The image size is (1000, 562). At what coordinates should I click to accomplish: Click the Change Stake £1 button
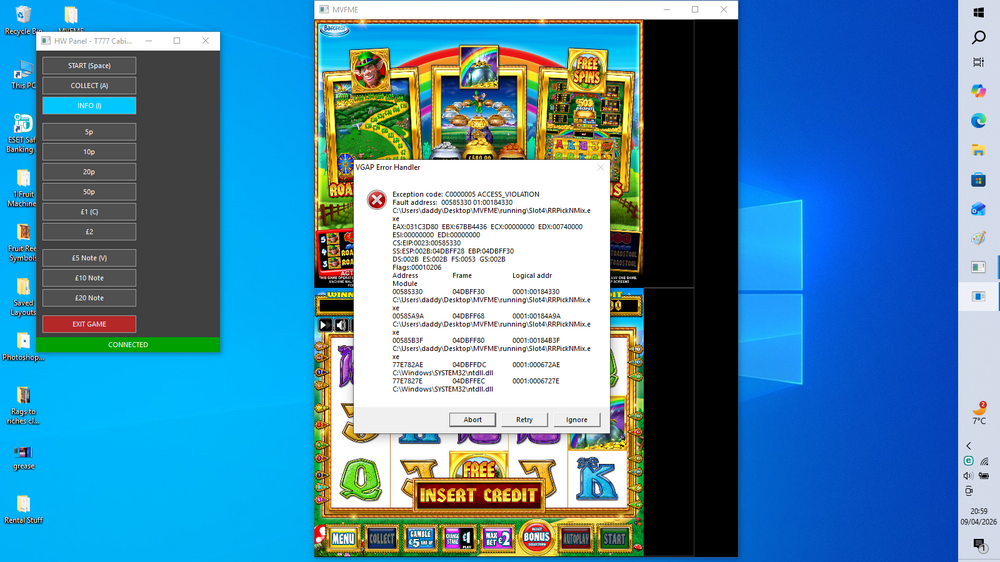[x=459, y=539]
